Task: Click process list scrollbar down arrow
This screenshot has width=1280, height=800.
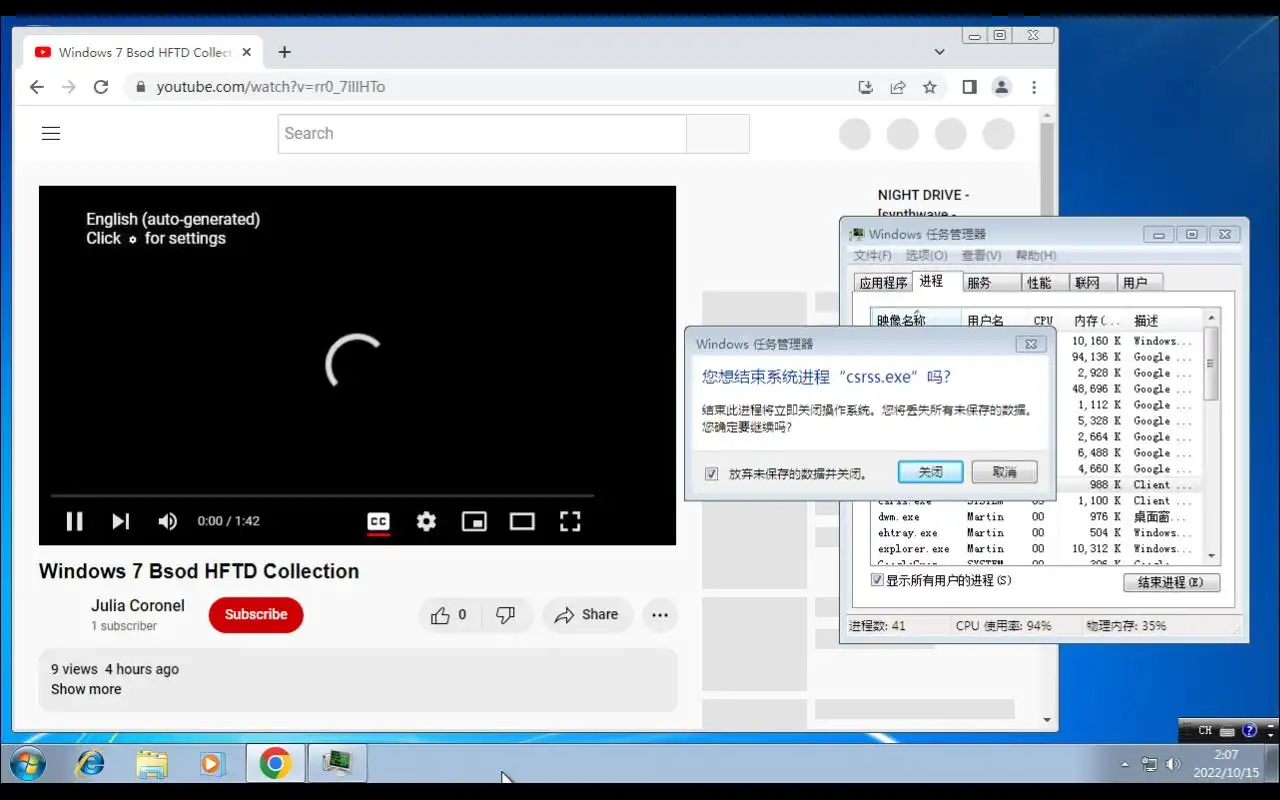Action: click(x=1212, y=555)
